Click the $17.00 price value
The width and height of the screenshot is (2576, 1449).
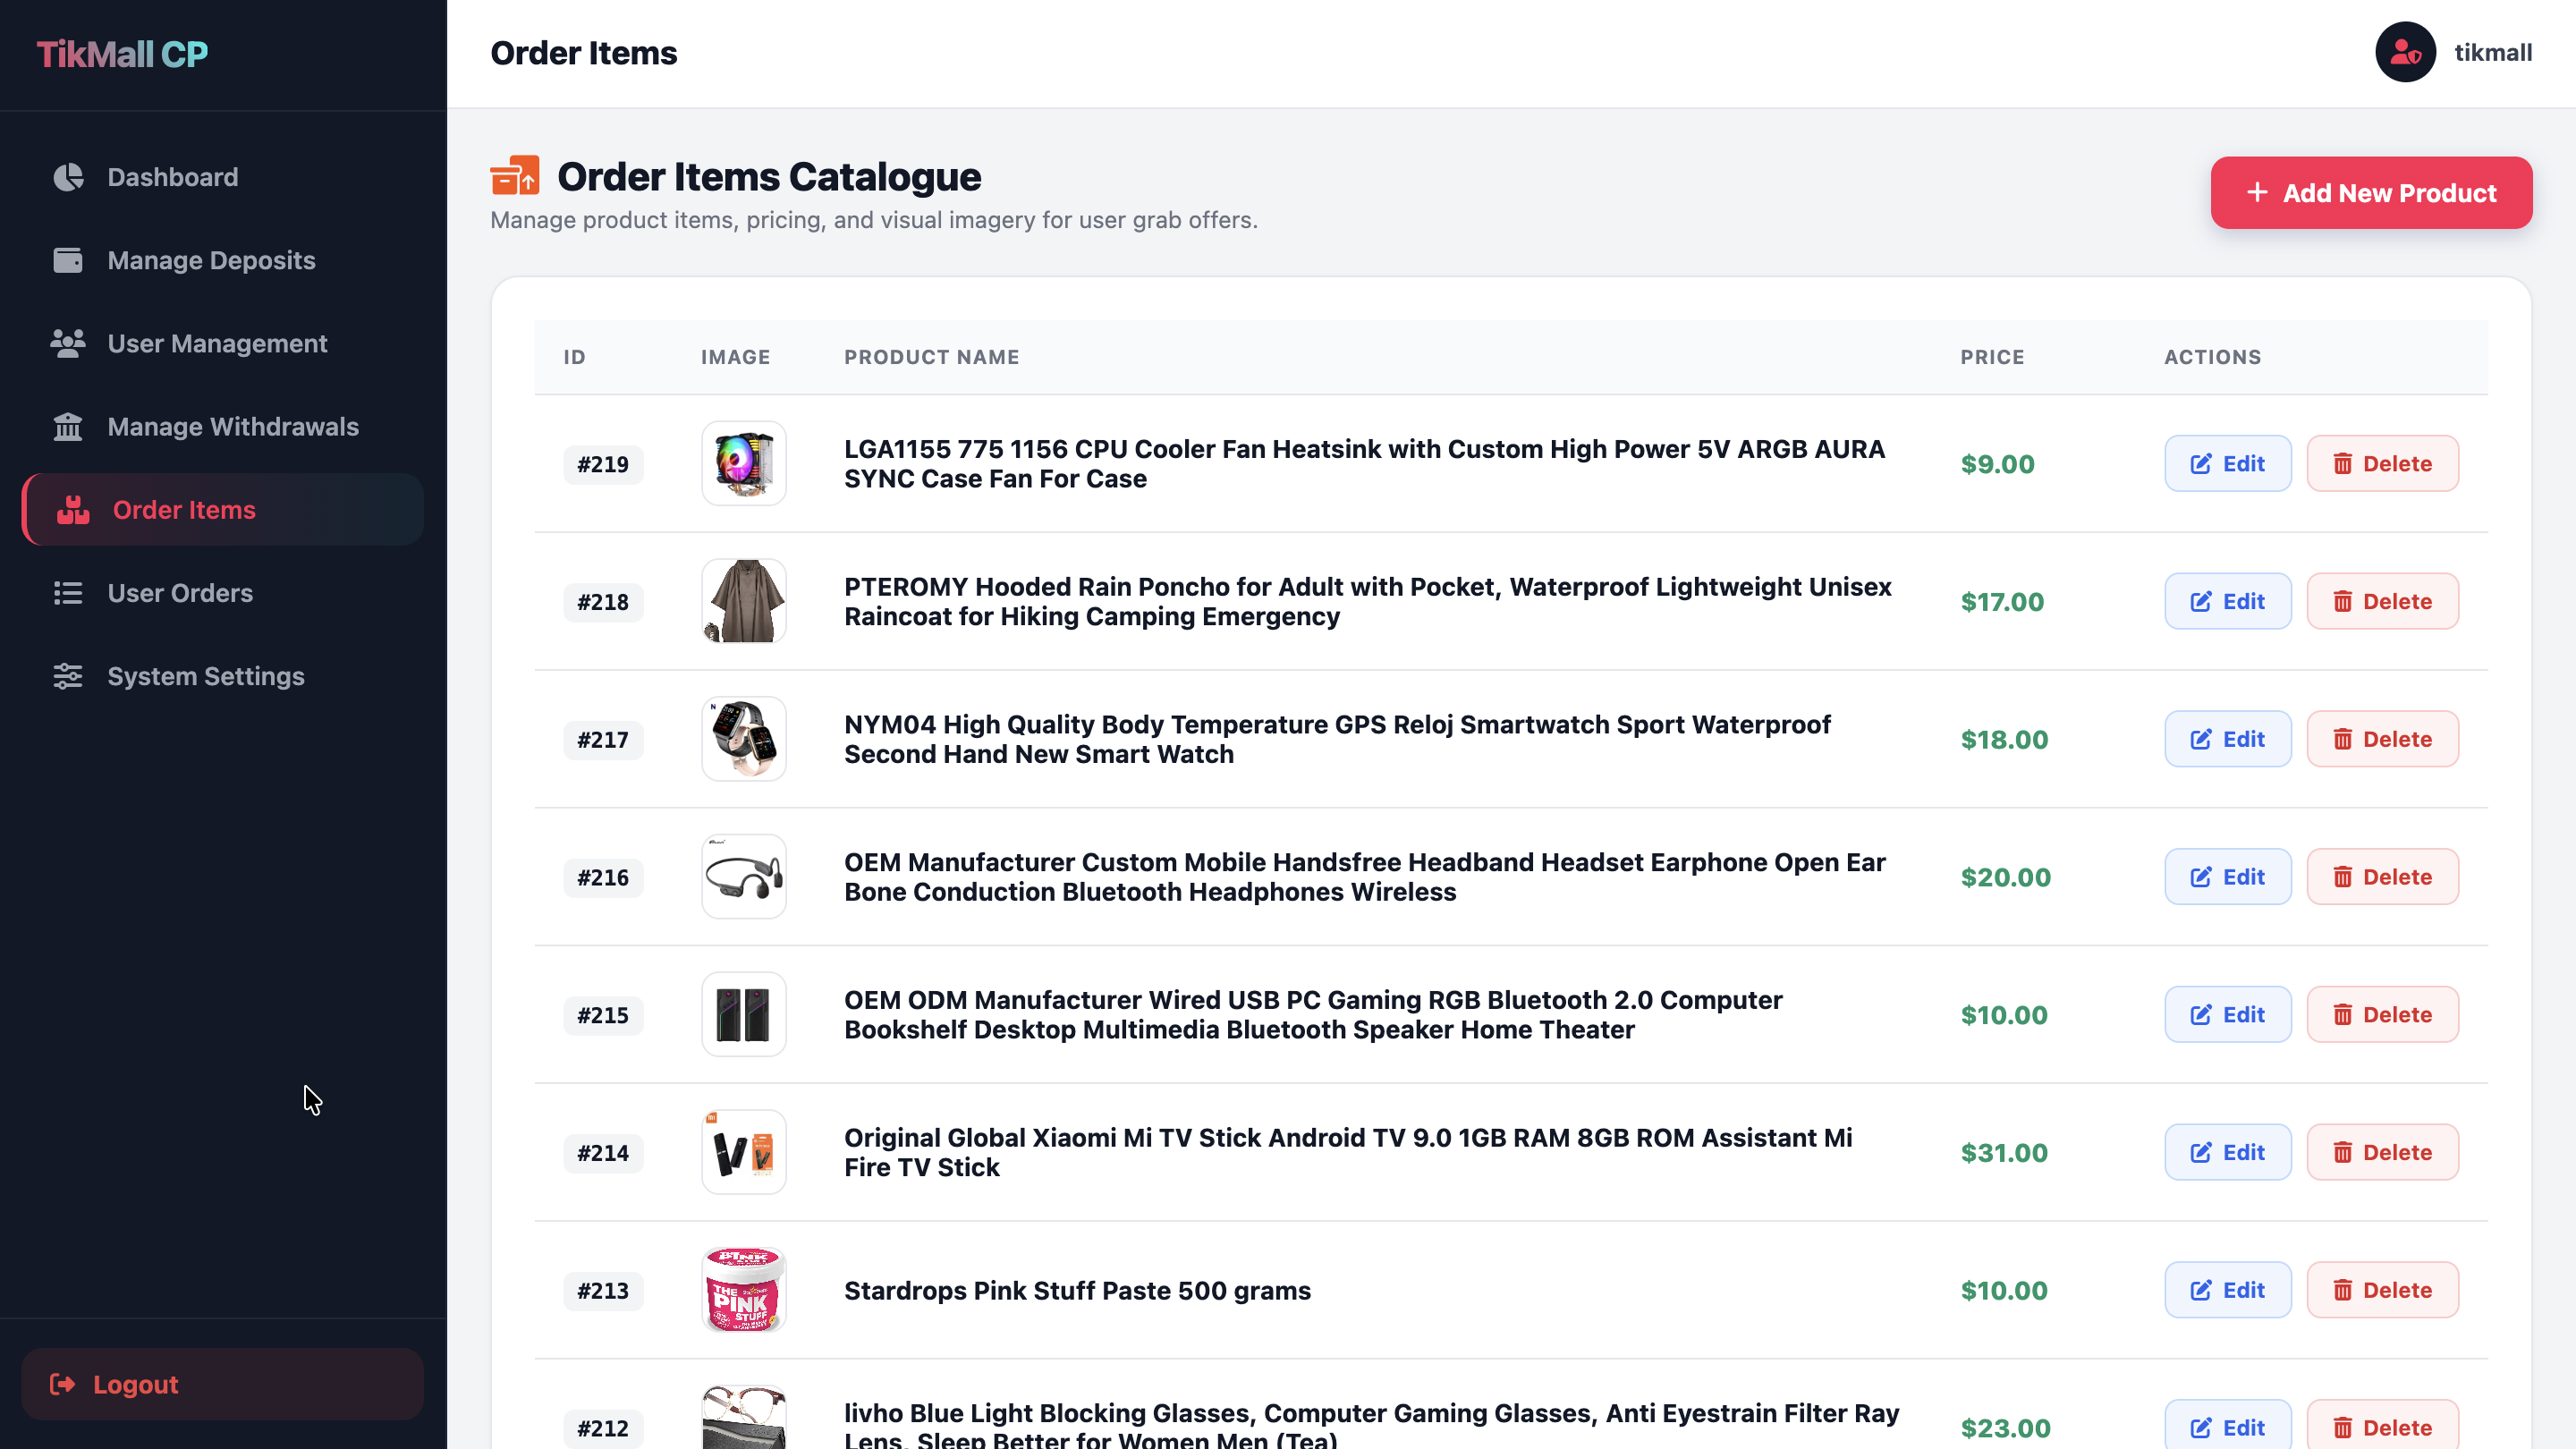(x=2002, y=602)
